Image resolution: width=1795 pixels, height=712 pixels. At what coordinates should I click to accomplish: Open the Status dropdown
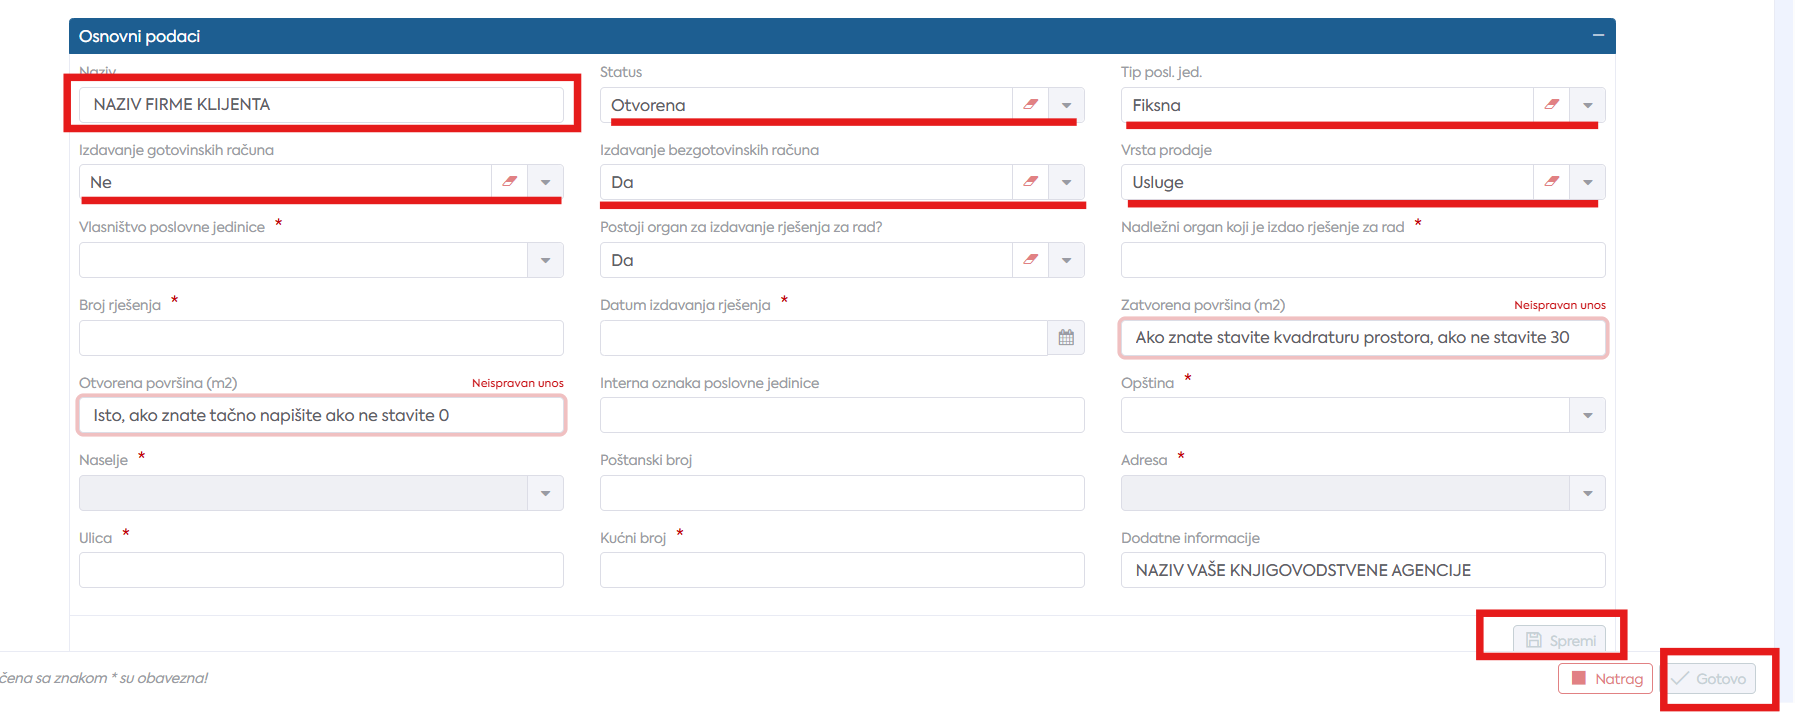click(x=1067, y=105)
